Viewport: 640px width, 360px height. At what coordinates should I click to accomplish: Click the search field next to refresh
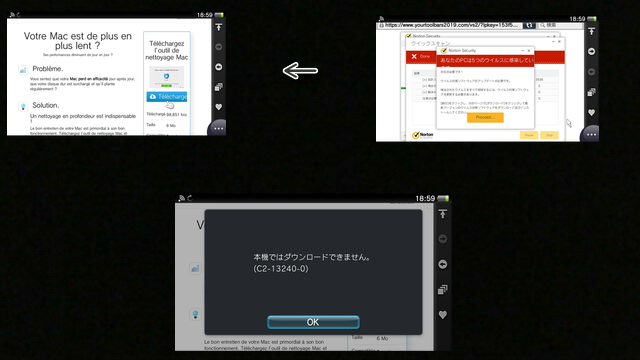tap(560, 25)
